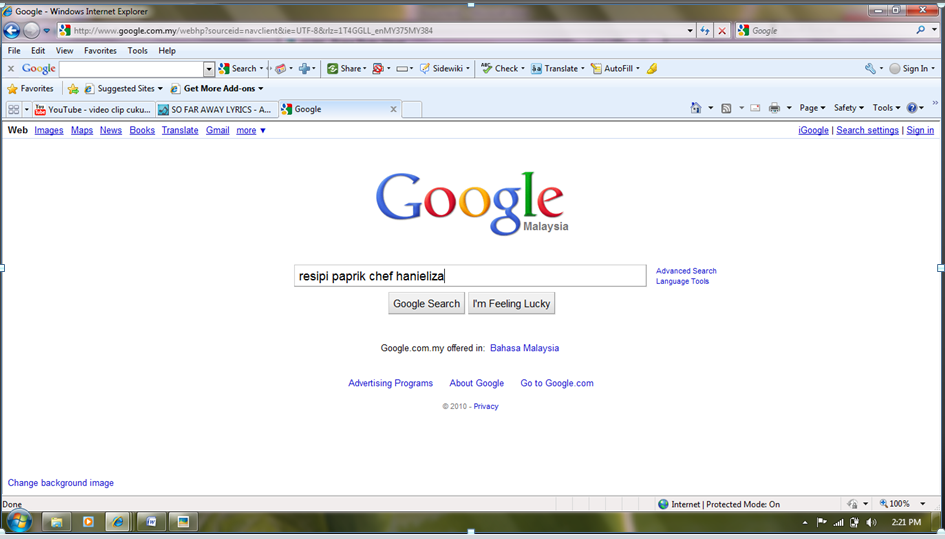Screen dimensions: 945x539
Task: Open the View menu
Action: click(64, 51)
